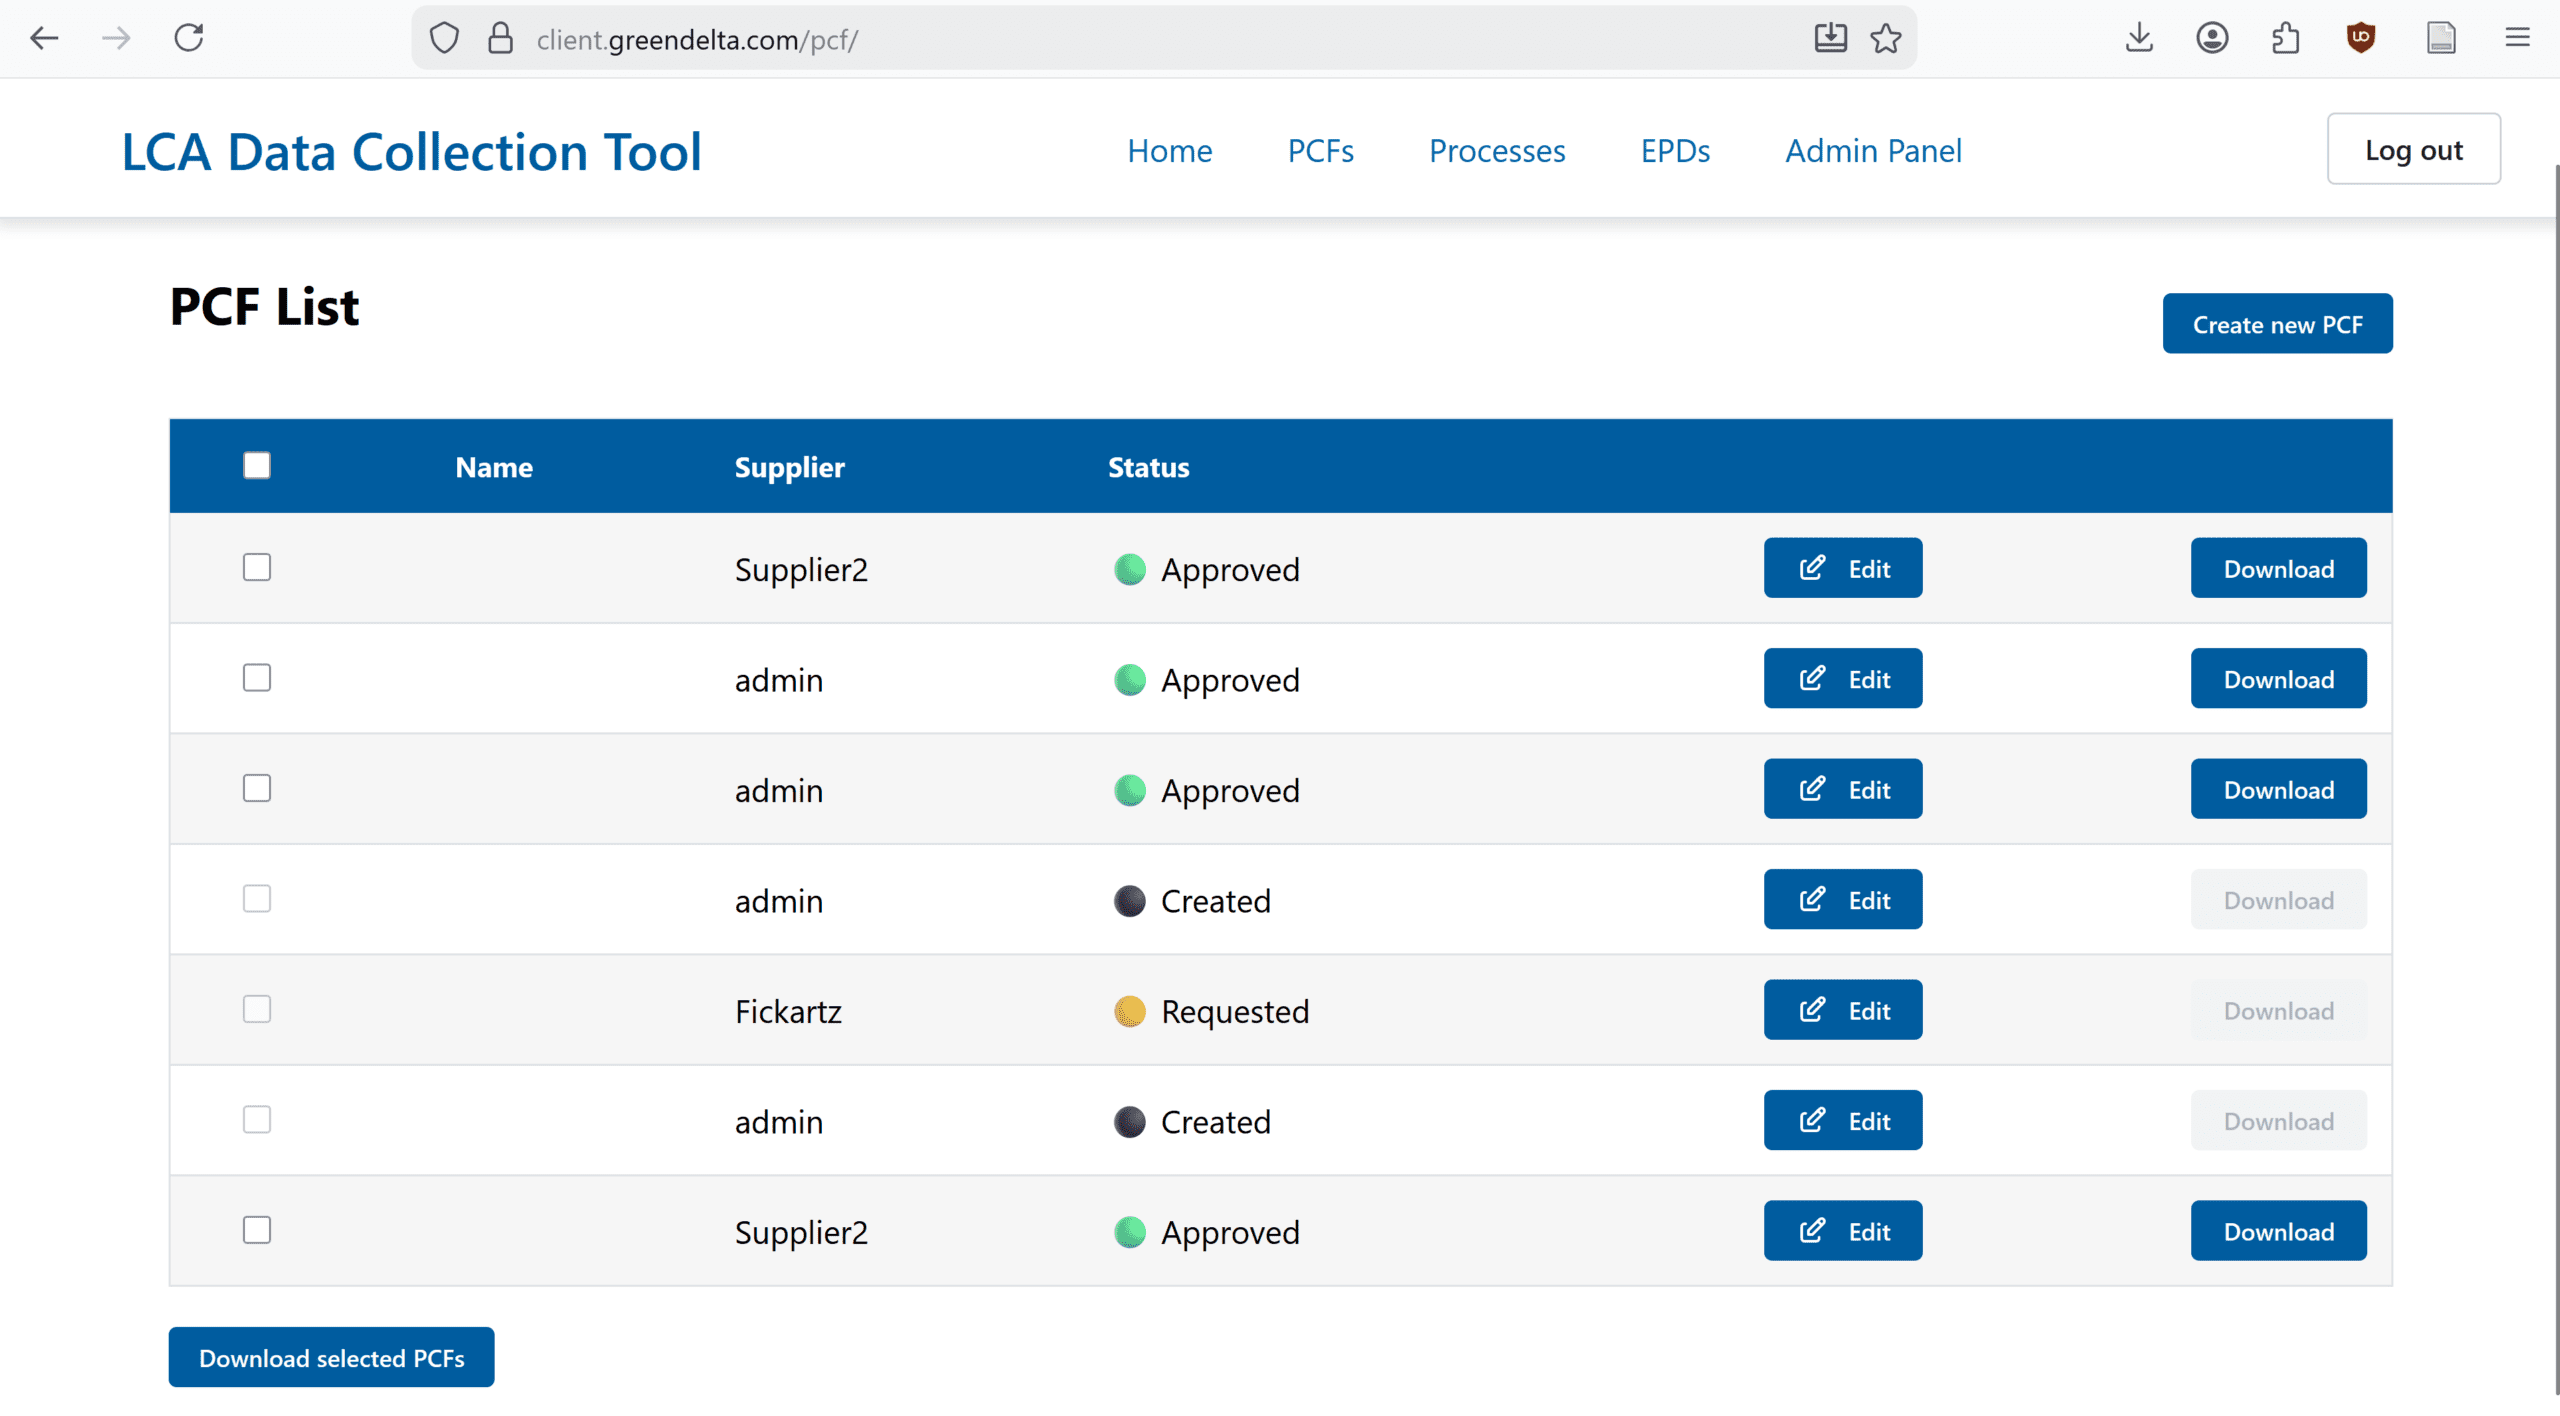
Task: Click the Create new PCF button
Action: click(2277, 324)
